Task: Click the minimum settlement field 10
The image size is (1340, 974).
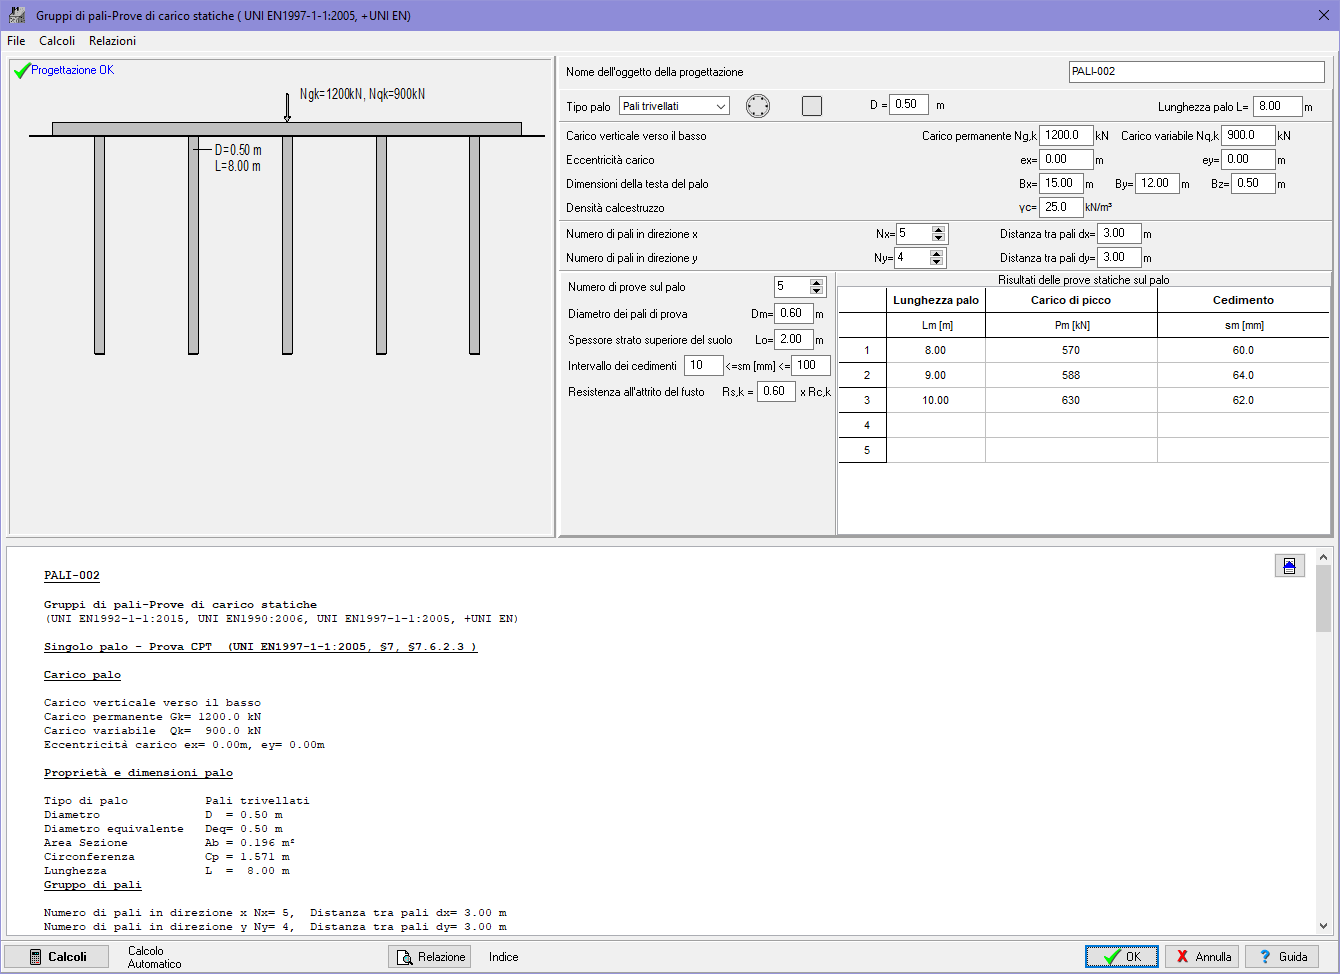Action: tap(703, 365)
